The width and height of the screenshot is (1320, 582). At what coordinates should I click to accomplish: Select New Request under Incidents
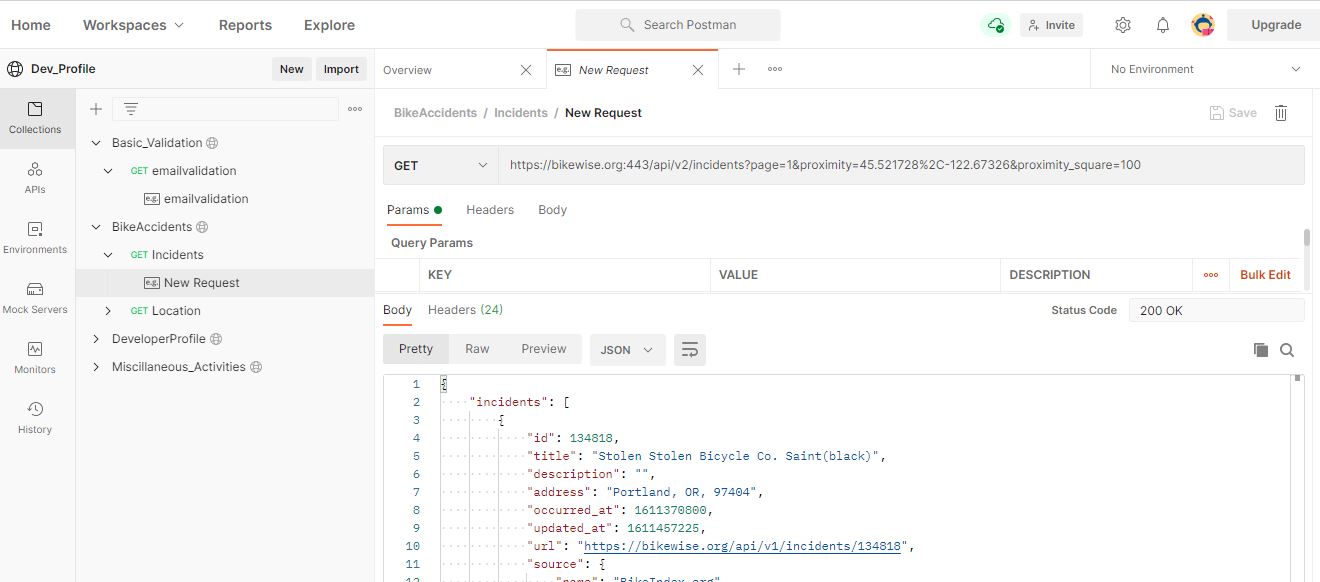click(x=201, y=283)
